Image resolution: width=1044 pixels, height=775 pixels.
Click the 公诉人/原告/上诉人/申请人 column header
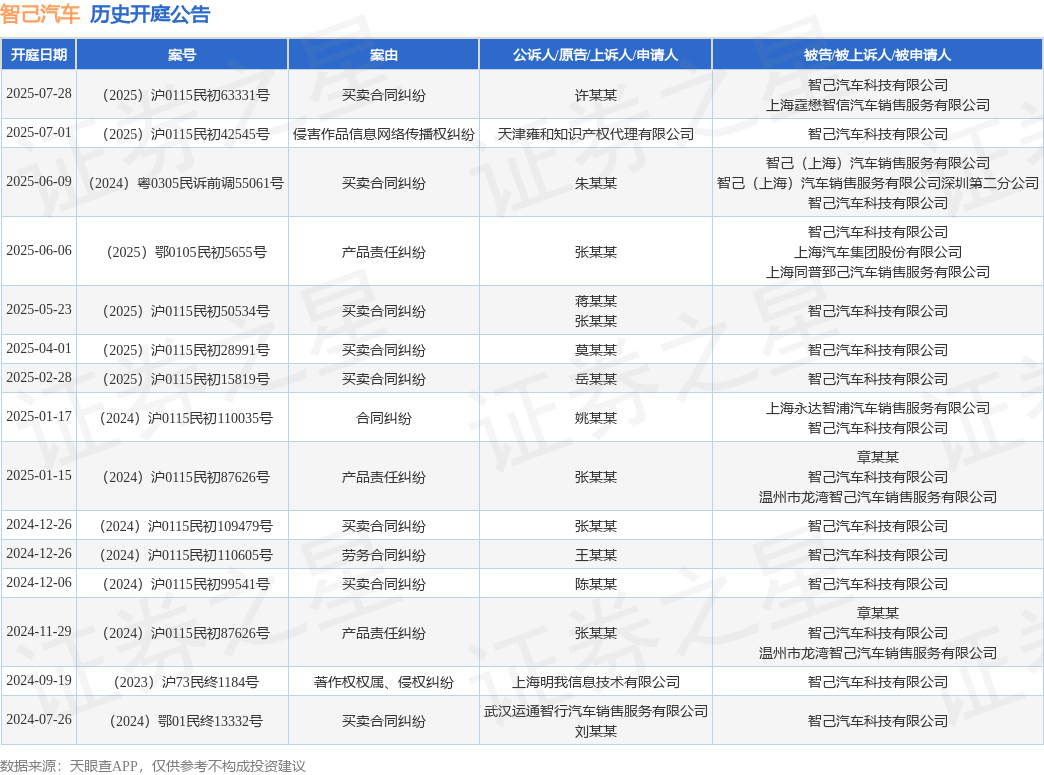click(595, 55)
